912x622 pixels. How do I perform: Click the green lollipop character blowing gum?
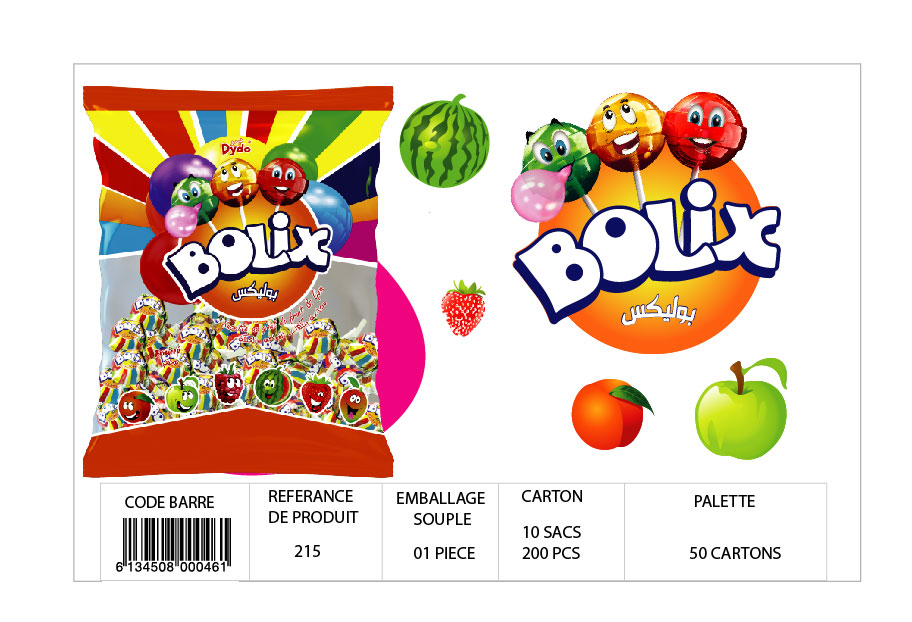[560, 158]
